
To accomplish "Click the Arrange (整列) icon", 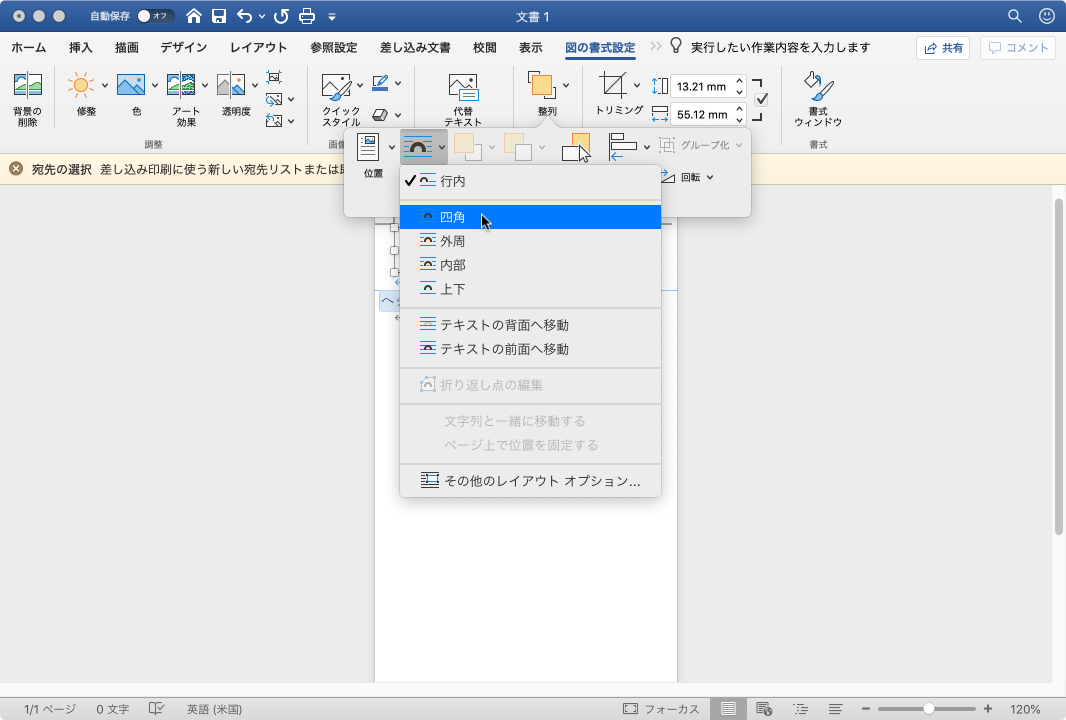I will click(542, 86).
